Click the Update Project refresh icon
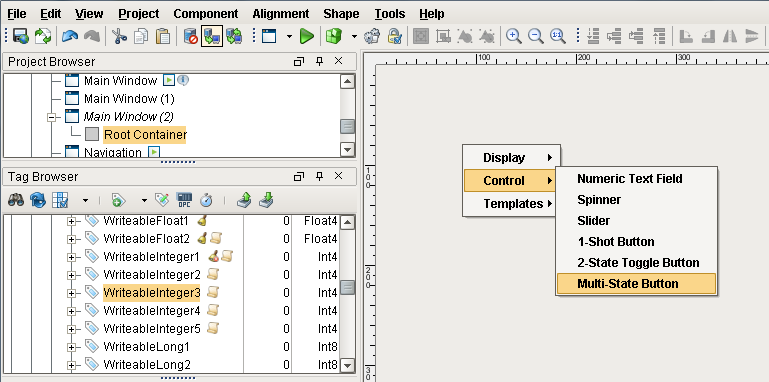Screen dimensions: 769x382 coord(43,36)
